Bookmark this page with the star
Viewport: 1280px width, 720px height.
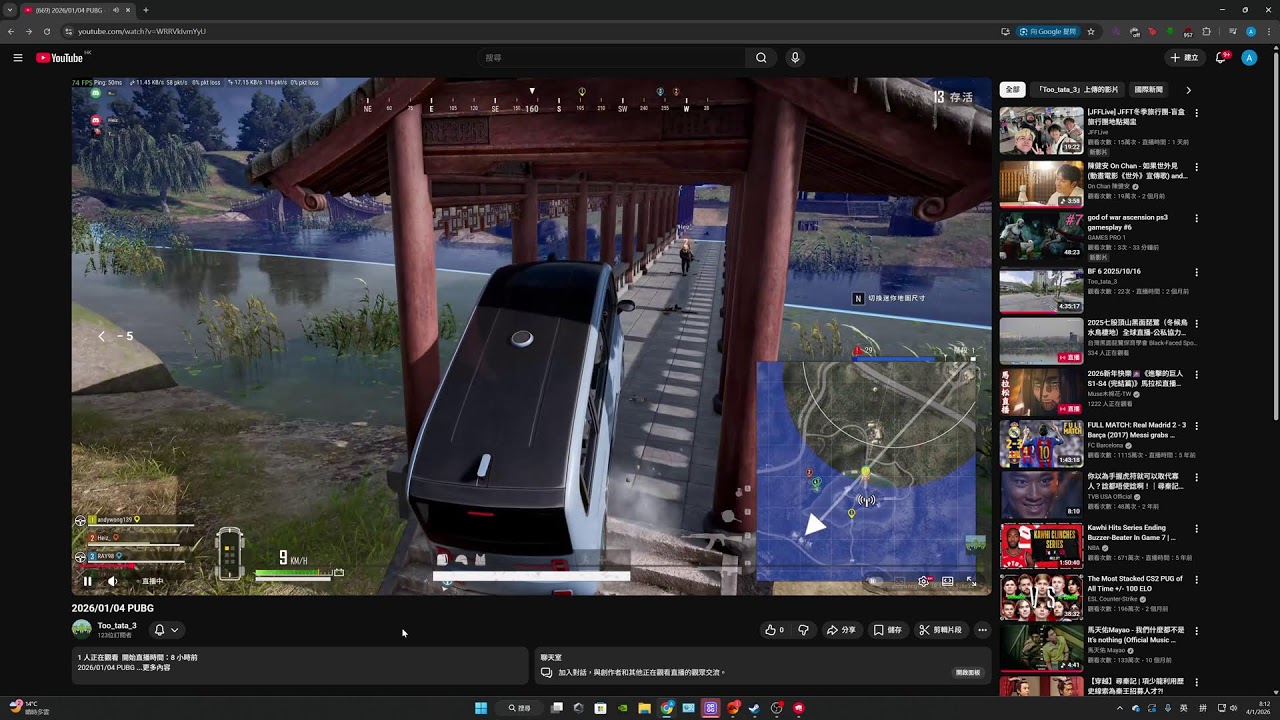[x=1091, y=31]
